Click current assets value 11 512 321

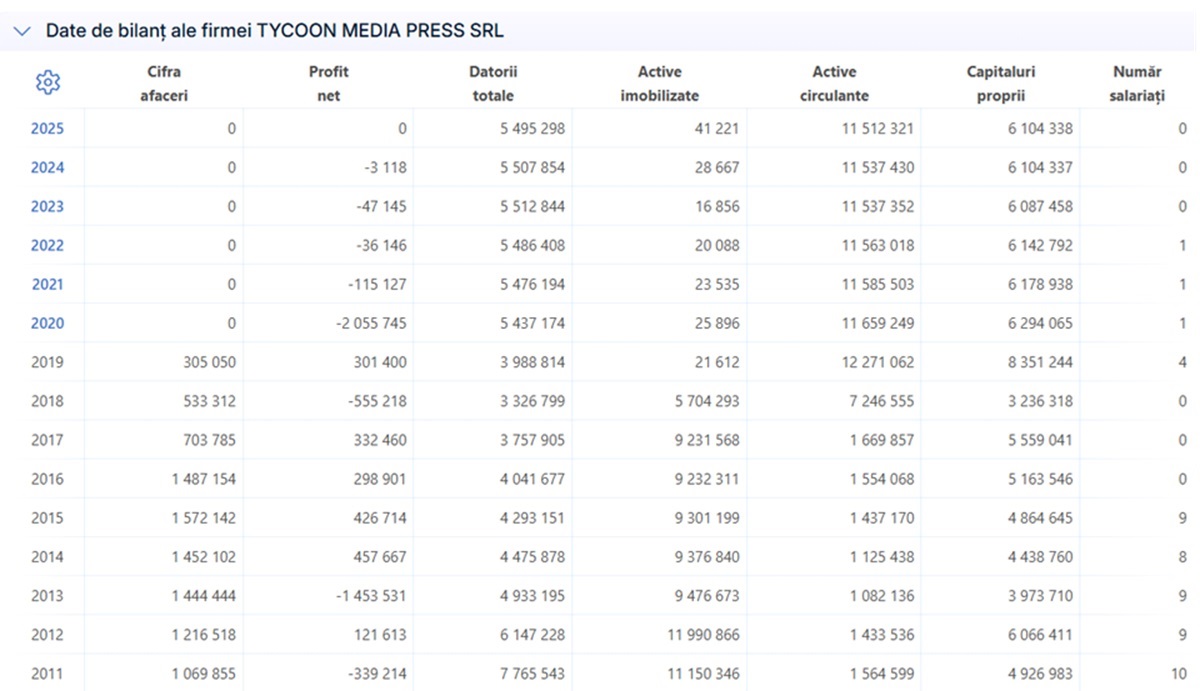click(877, 128)
